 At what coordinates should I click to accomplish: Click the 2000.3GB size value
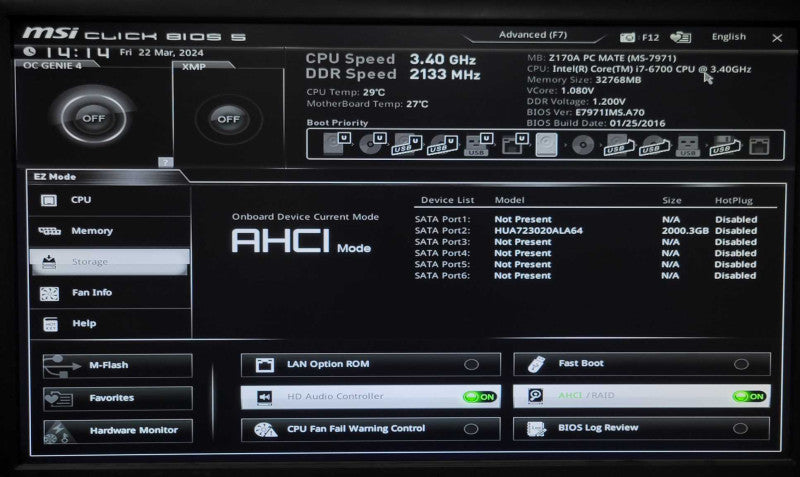pyautogui.click(x=685, y=231)
